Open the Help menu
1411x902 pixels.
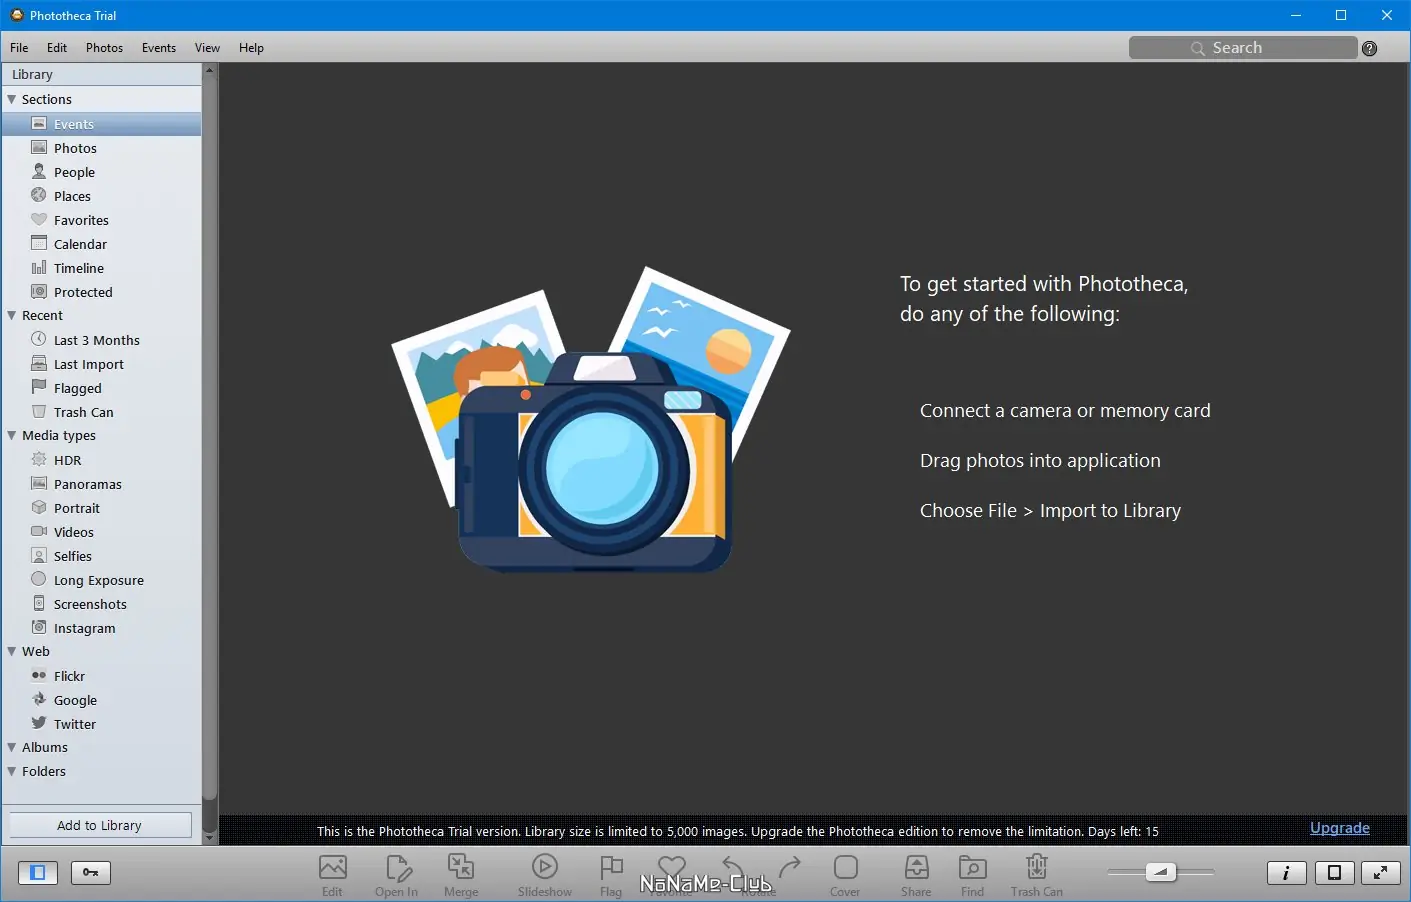tap(251, 48)
